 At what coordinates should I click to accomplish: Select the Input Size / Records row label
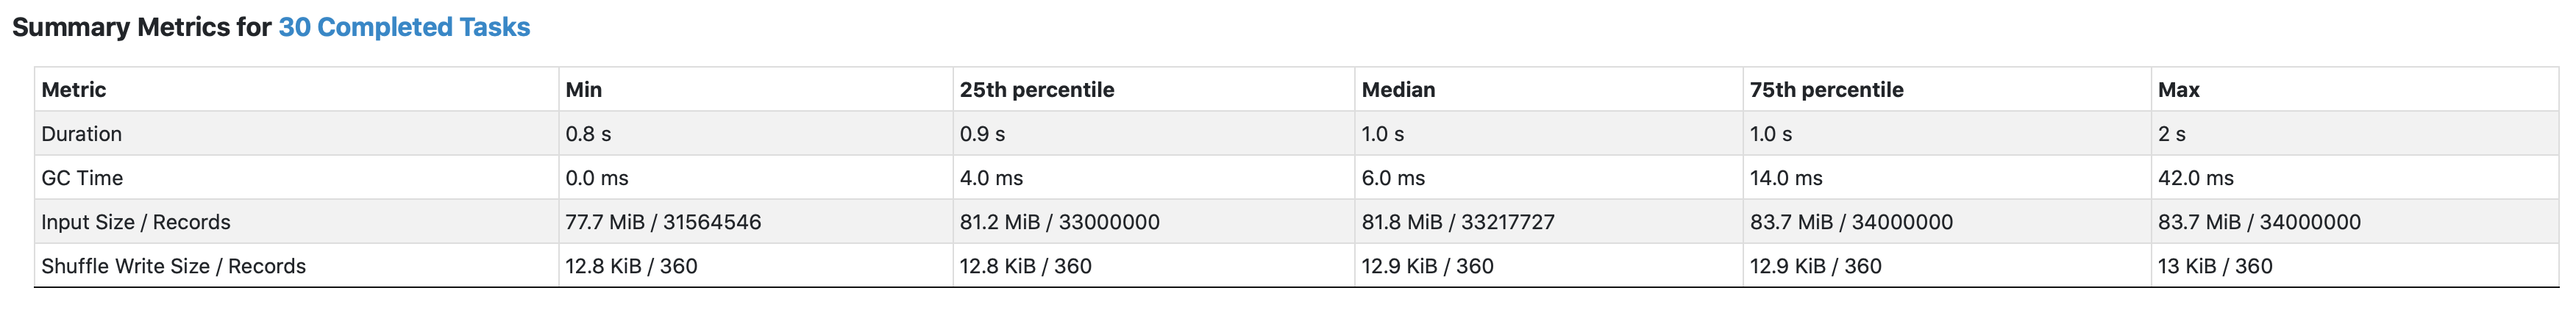[x=136, y=222]
